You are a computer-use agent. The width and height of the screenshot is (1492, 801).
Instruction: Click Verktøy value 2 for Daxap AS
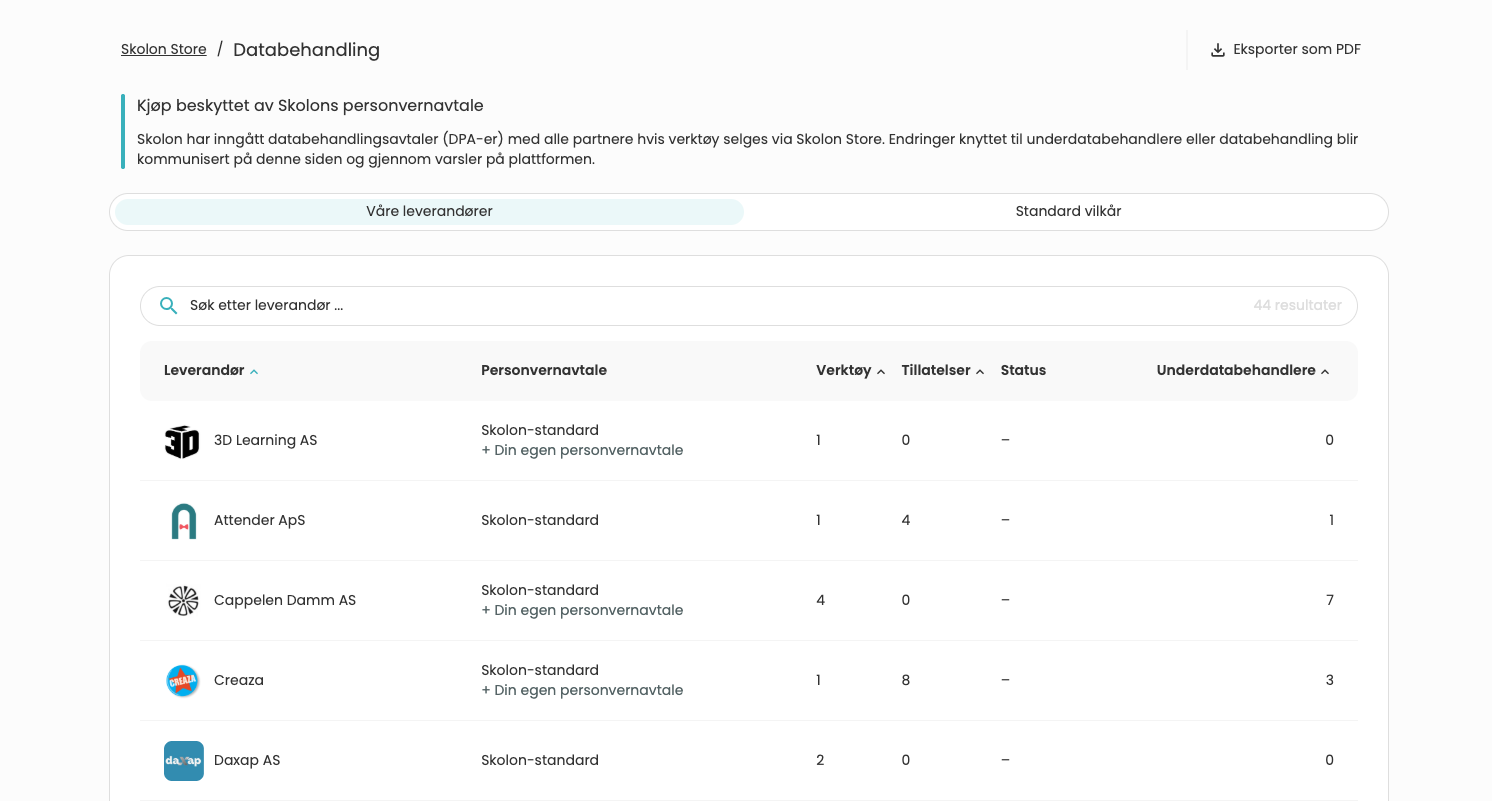click(820, 761)
